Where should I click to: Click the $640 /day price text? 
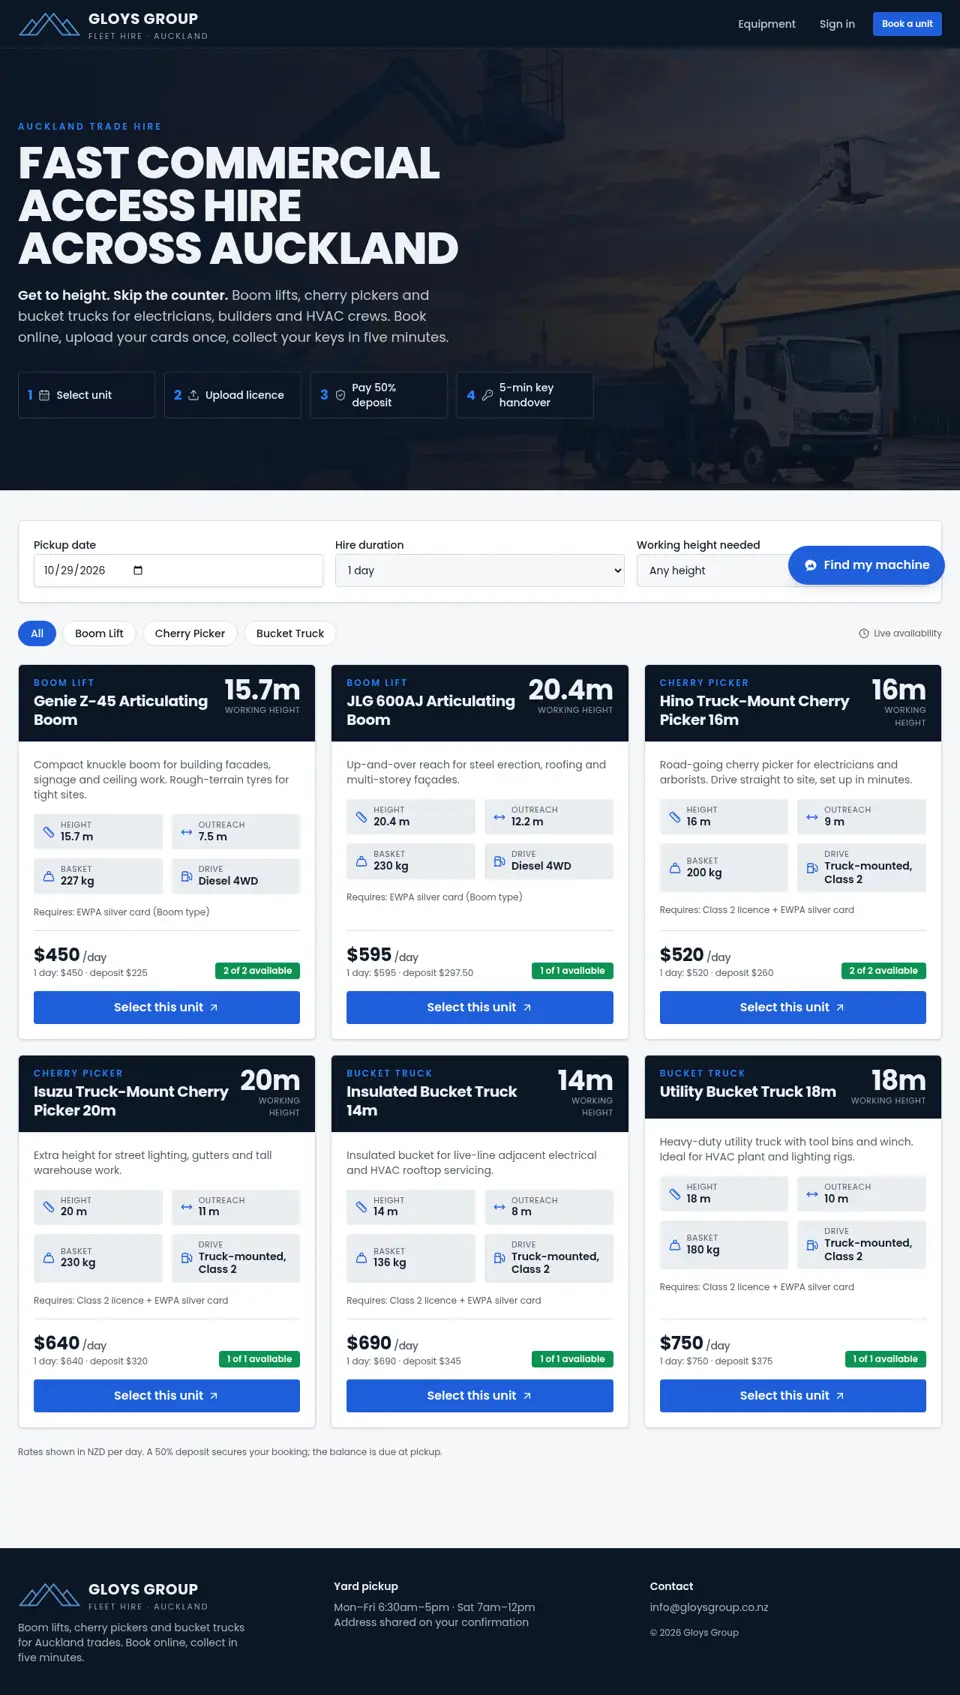pos(70,1343)
